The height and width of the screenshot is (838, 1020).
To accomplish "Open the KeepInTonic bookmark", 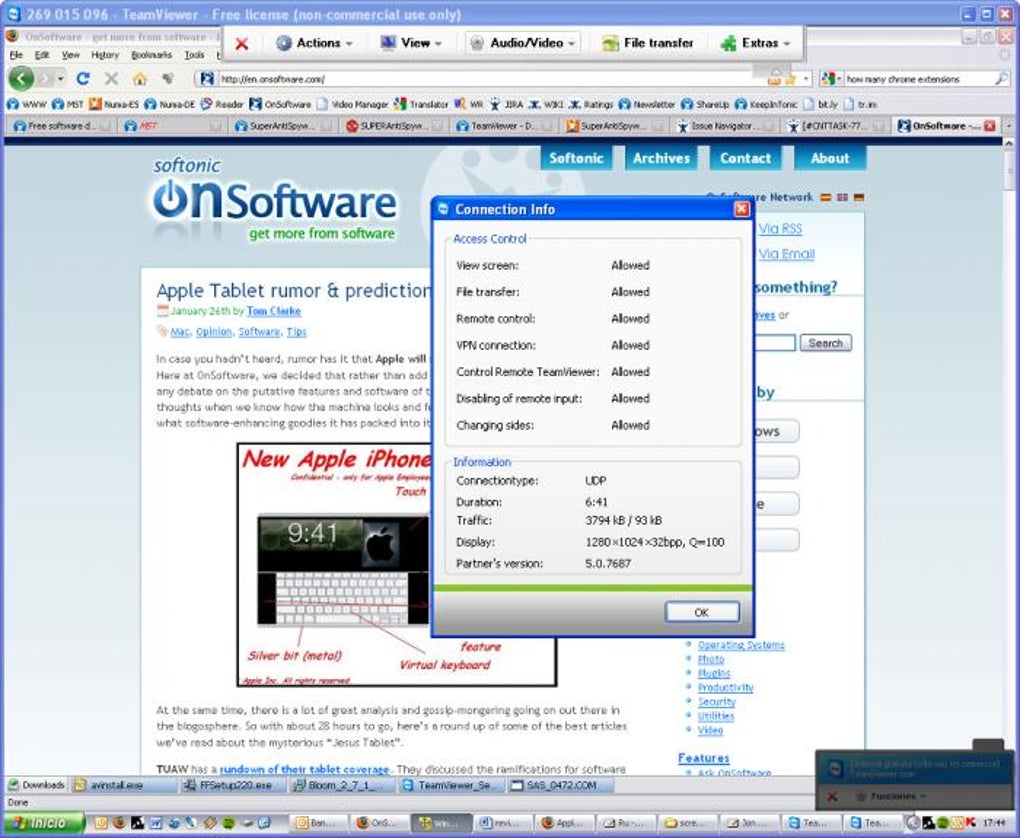I will [x=766, y=104].
